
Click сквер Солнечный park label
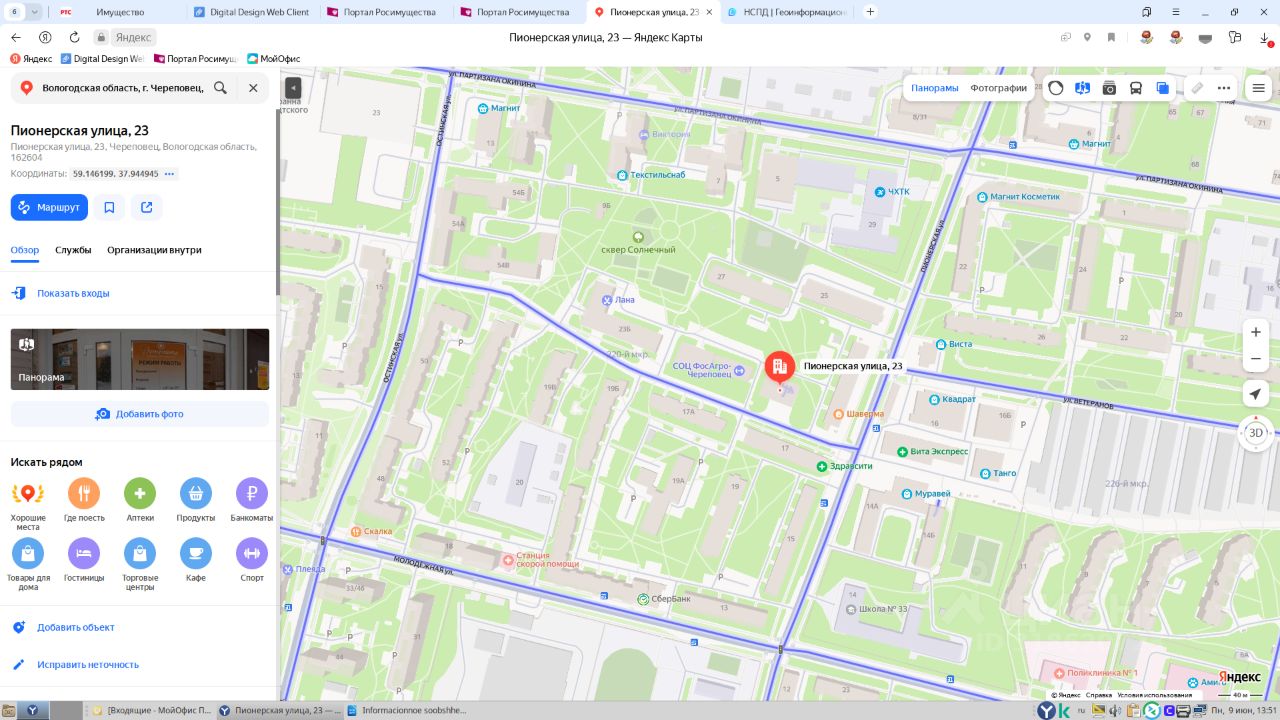click(638, 243)
